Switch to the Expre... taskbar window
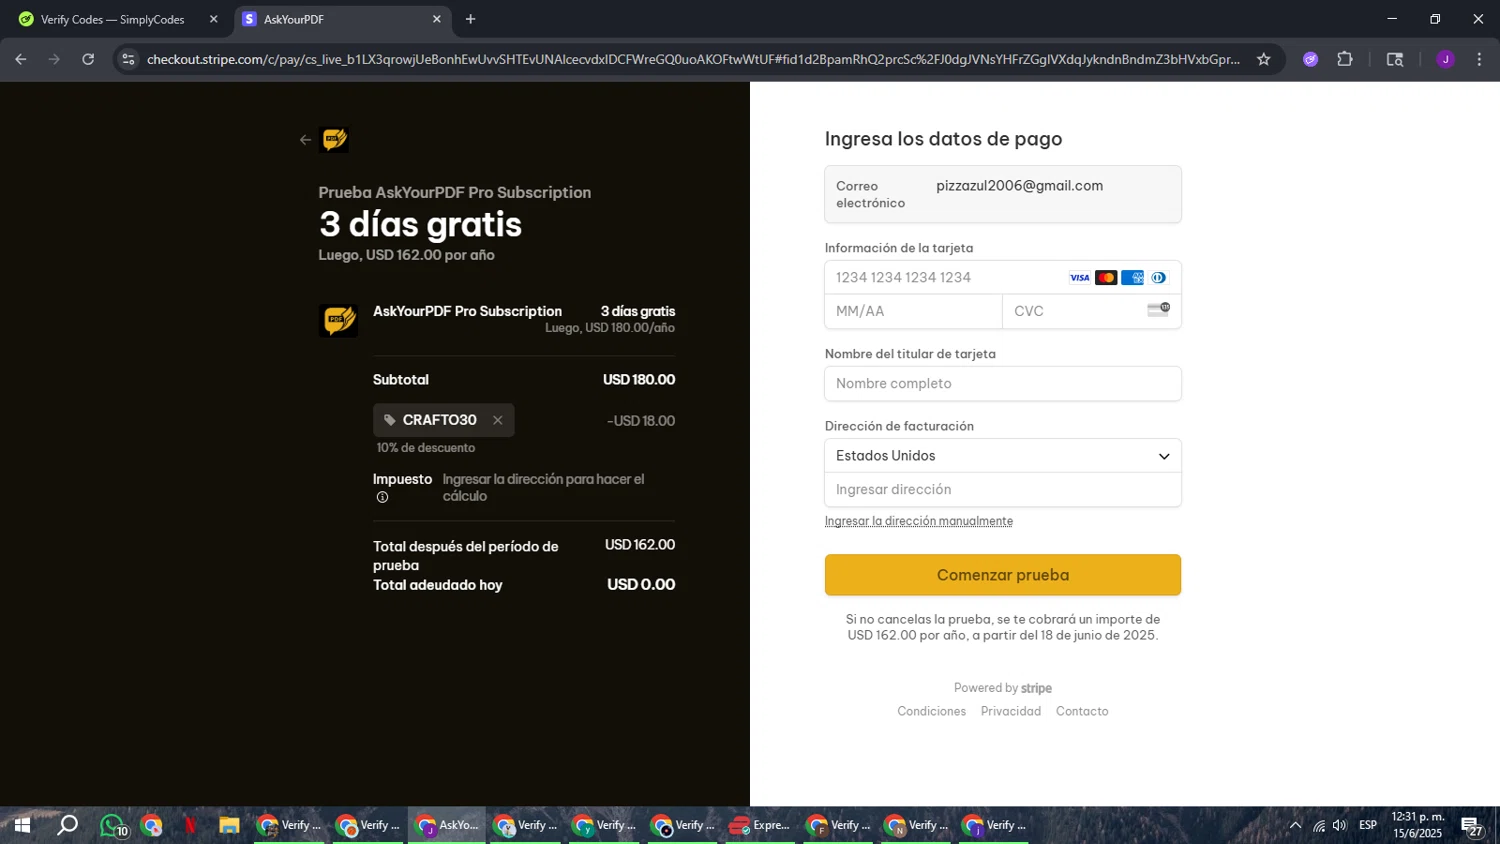 [760, 825]
